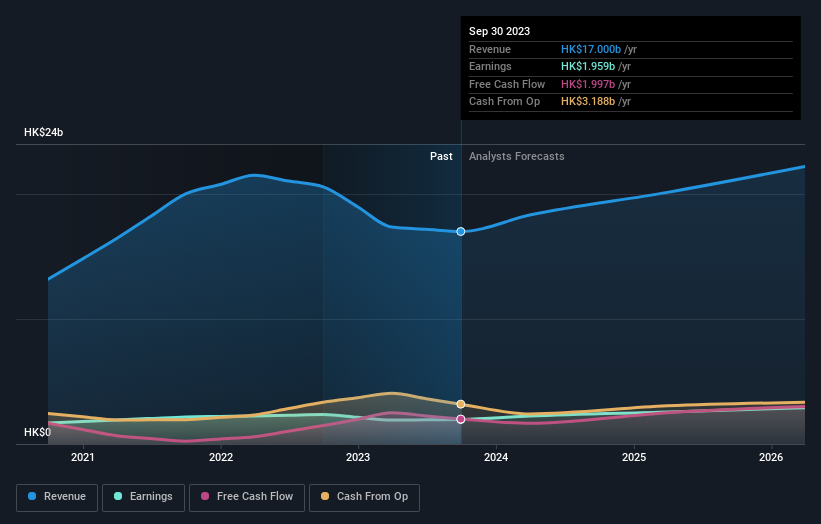This screenshot has width=821, height=524.
Task: Click the blue Revenue legend dot
Action: (x=32, y=496)
